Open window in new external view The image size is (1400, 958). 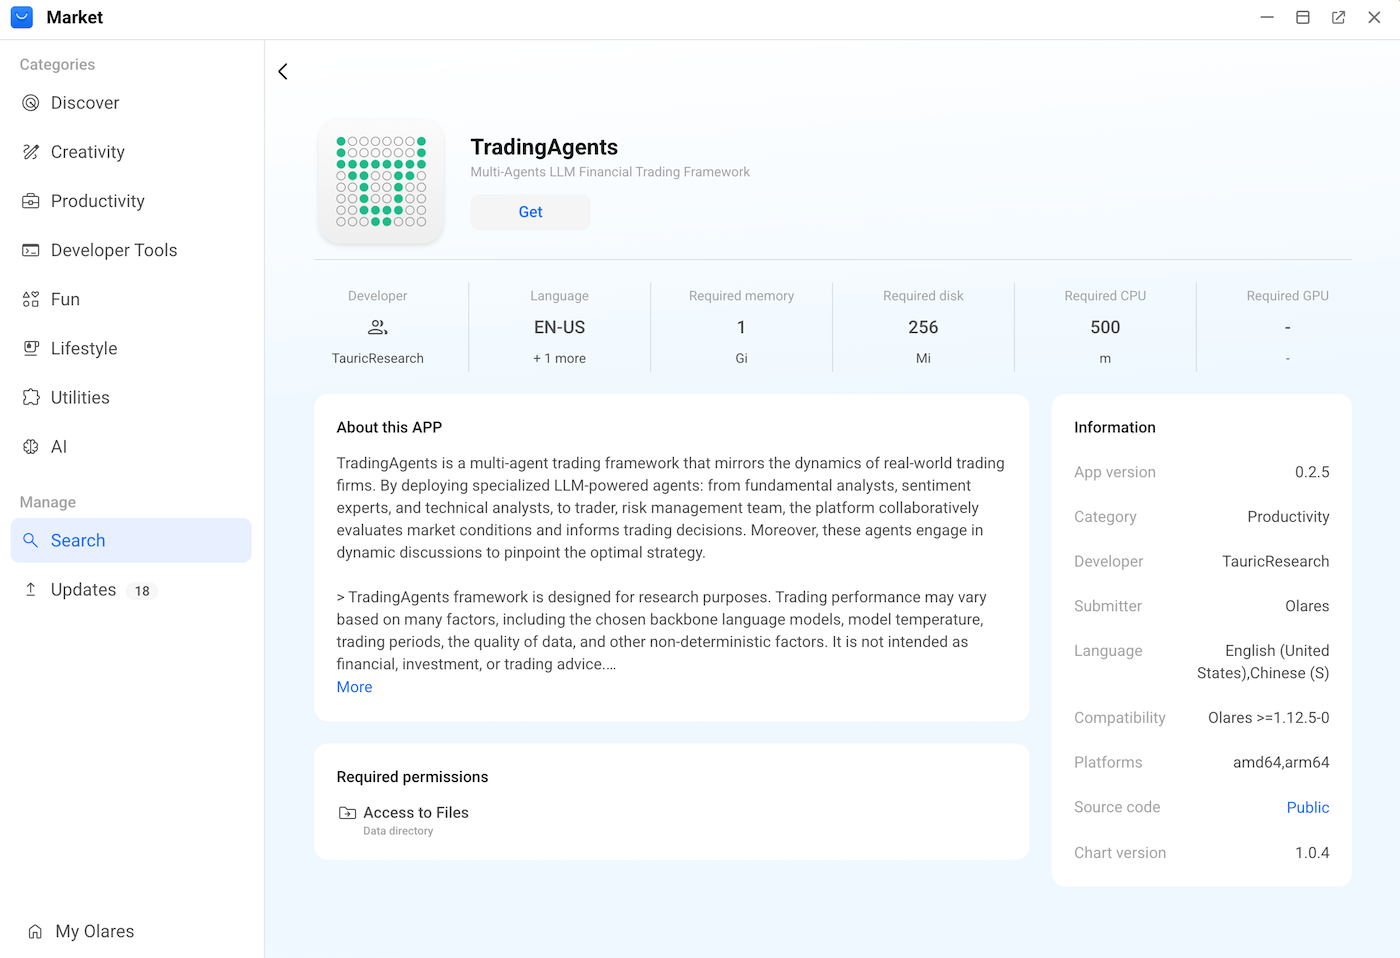tap(1338, 17)
